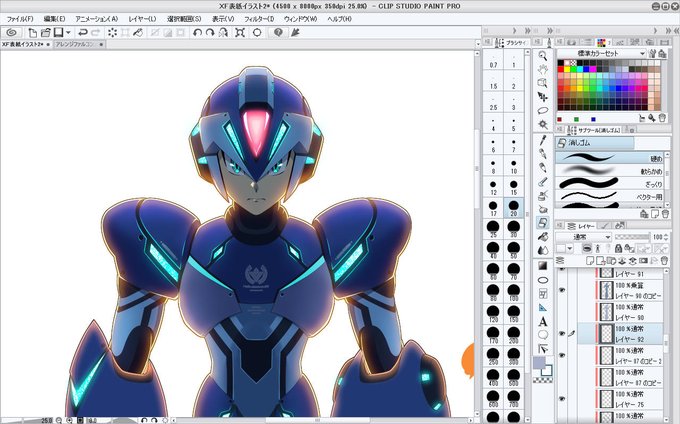
Task: Select the Ruler triangle tool
Action: pos(543,307)
